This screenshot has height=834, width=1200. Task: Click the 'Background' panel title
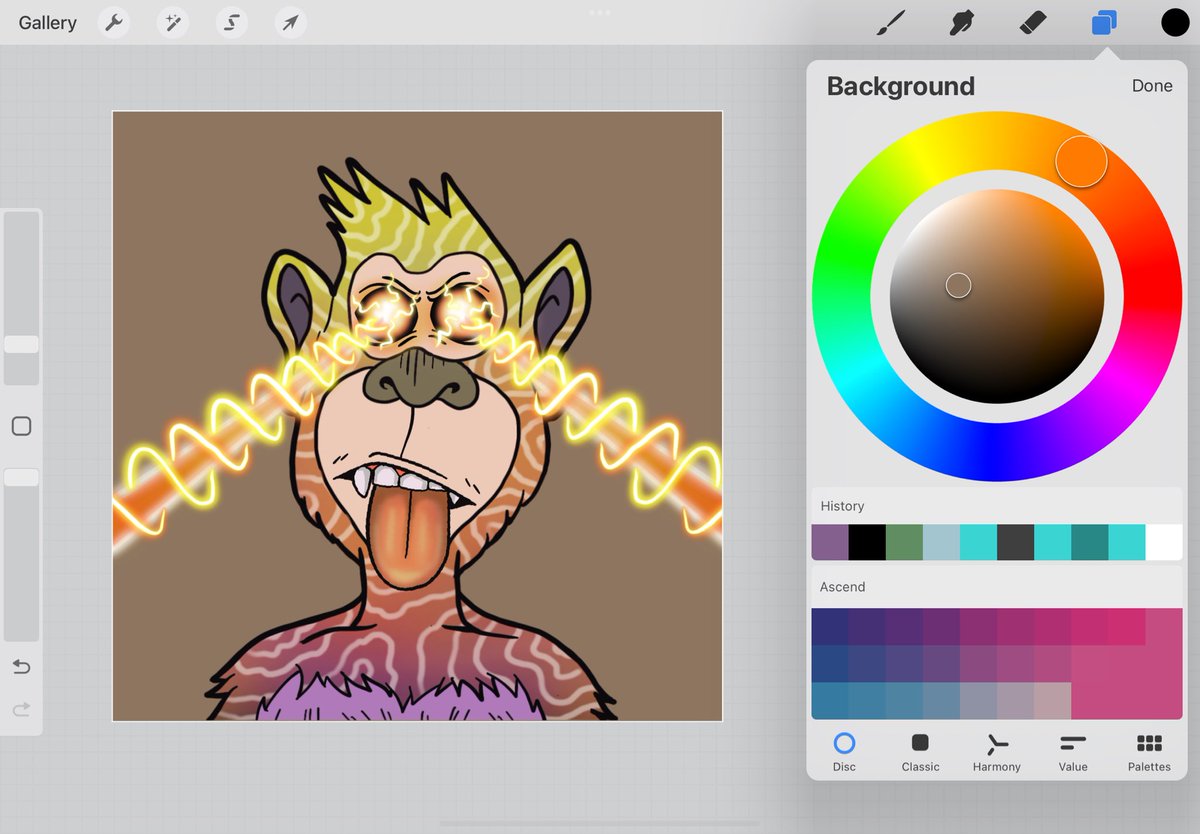pos(900,86)
